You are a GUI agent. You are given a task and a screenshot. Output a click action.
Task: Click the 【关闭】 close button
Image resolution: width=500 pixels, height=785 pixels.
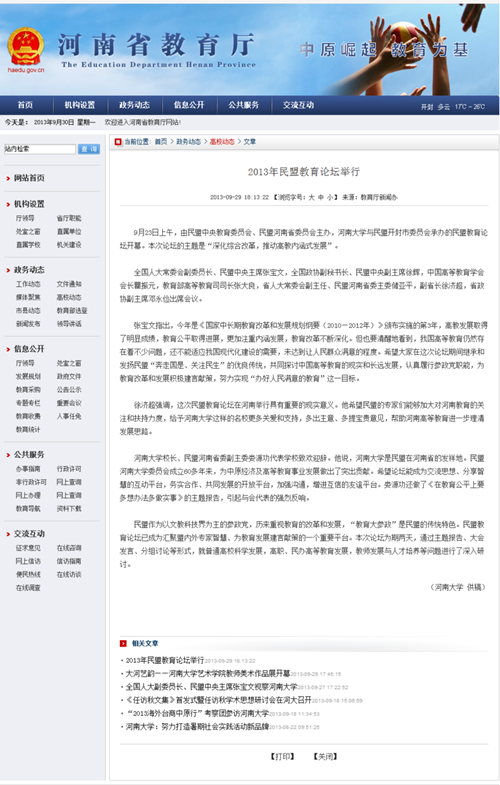[325, 756]
